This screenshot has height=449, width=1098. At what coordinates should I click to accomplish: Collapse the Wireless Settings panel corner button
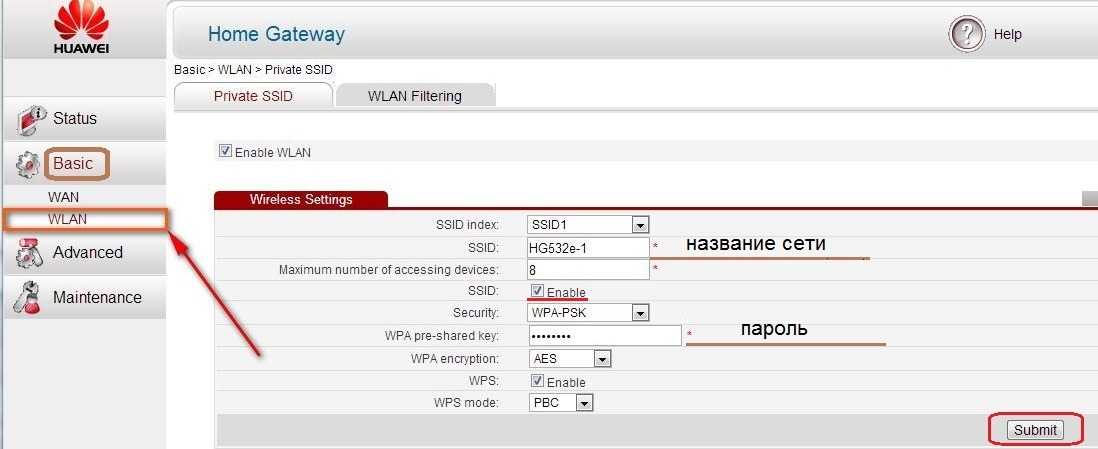(1089, 200)
